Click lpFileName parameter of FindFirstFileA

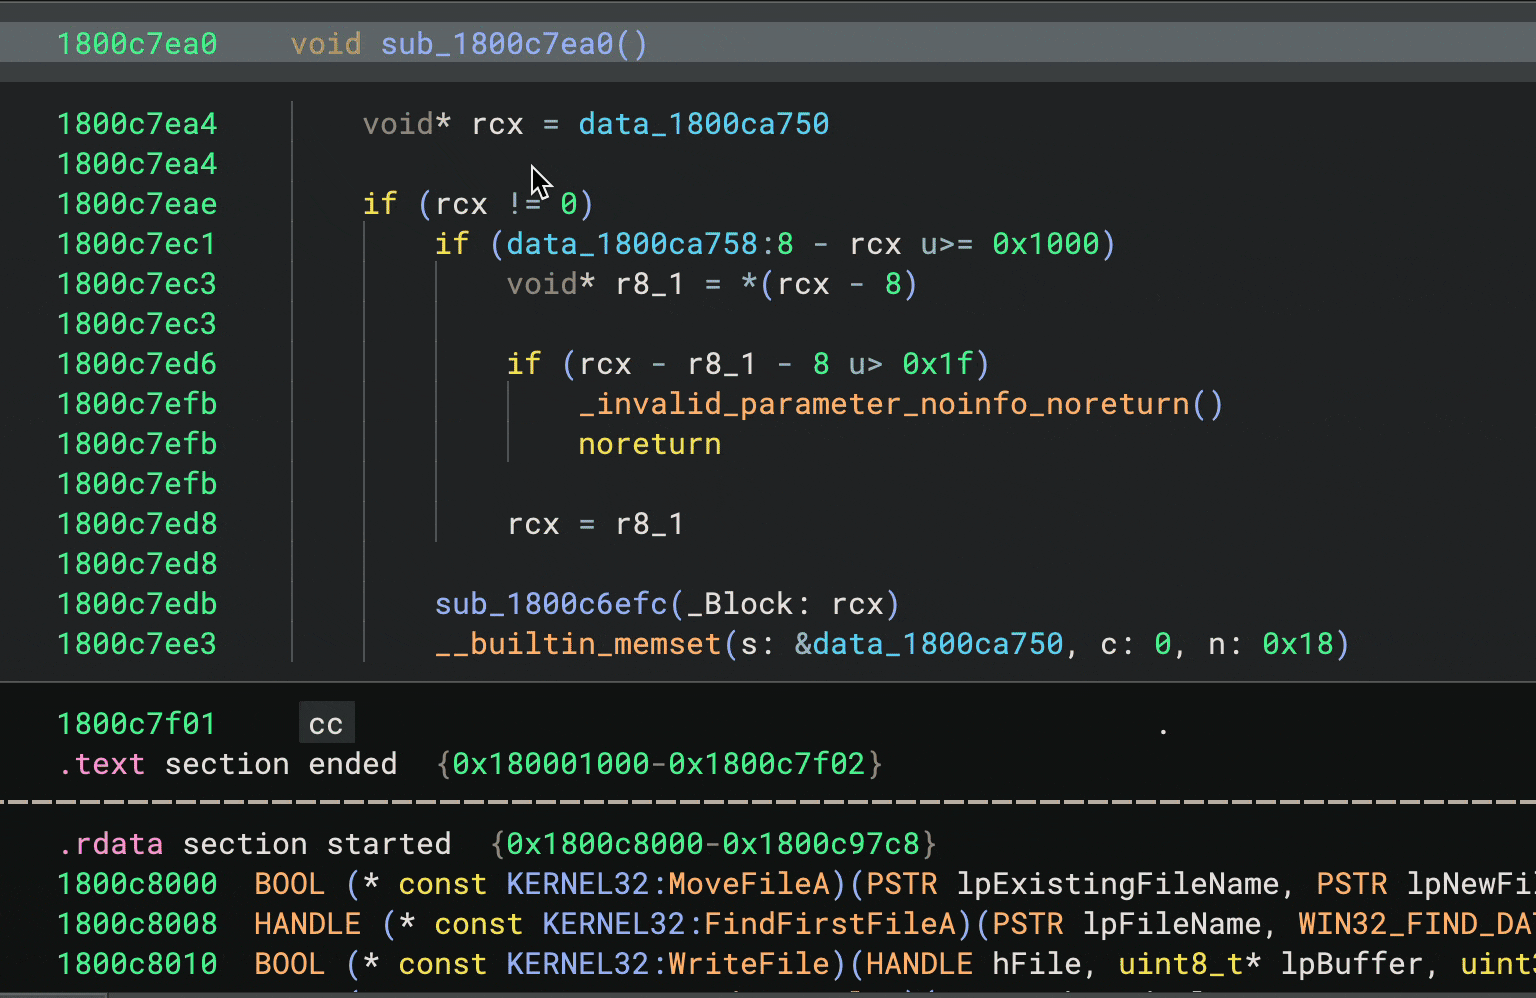pyautogui.click(x=1172, y=924)
